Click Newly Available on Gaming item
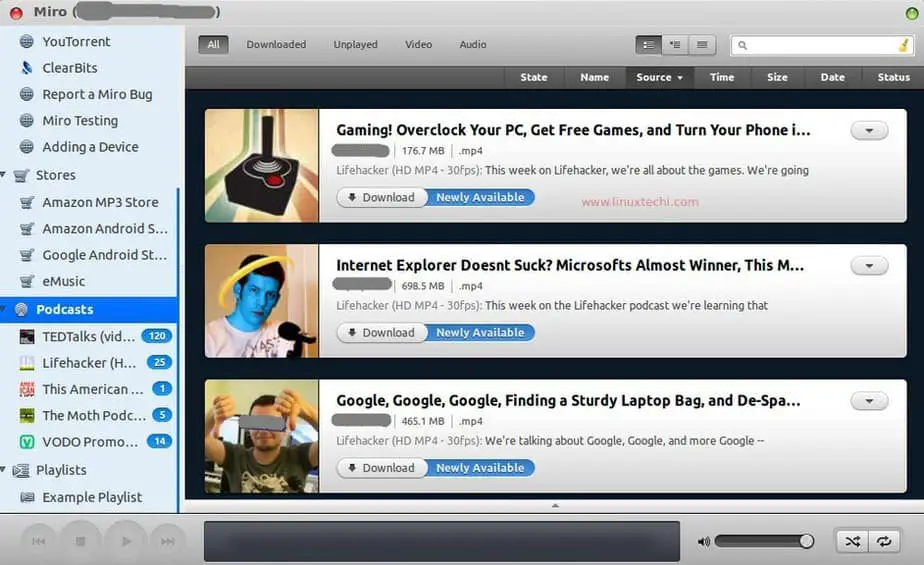The height and width of the screenshot is (565, 924). [x=480, y=197]
